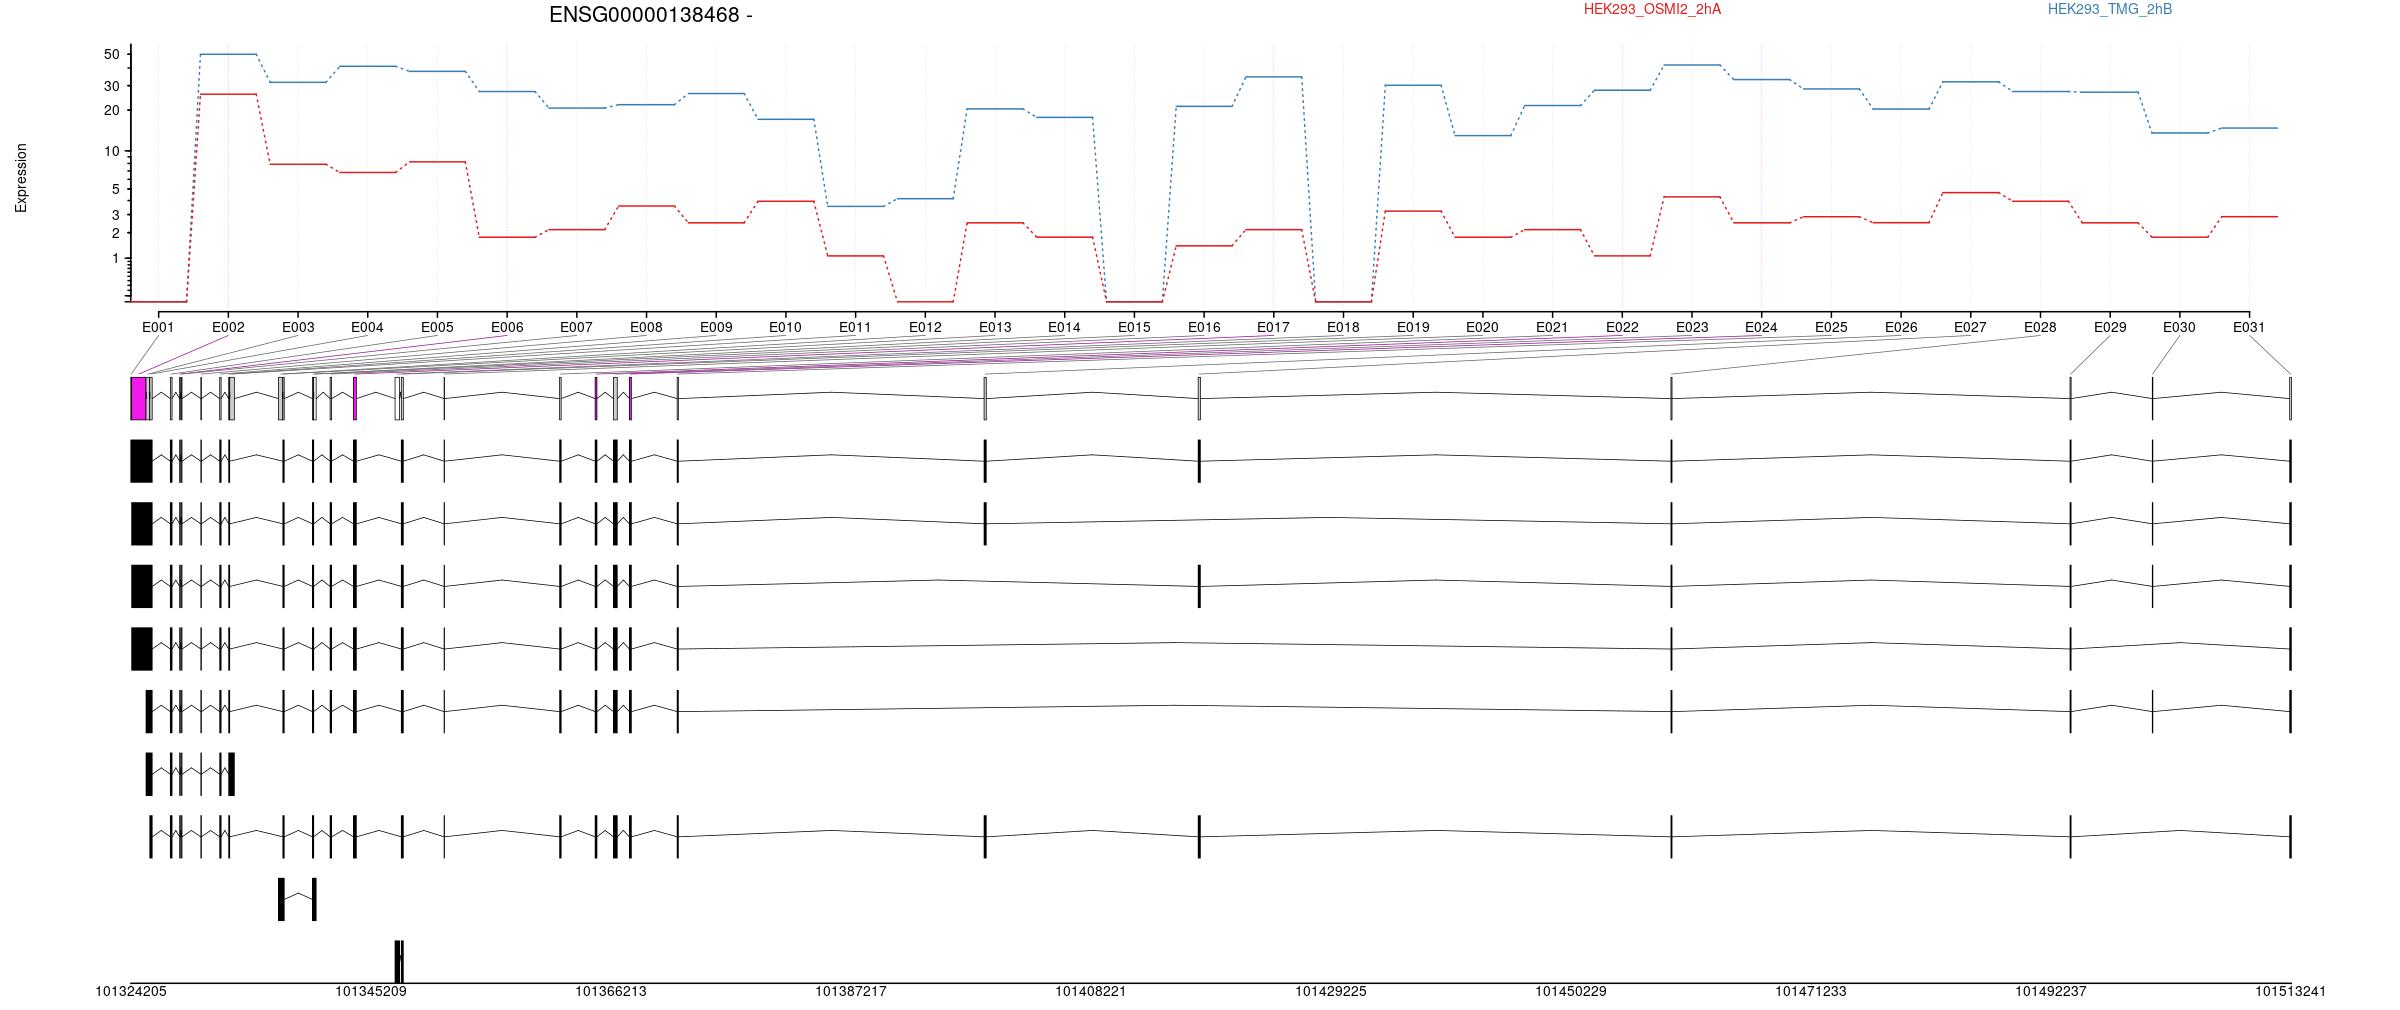The width and height of the screenshot is (2400, 1010).
Task: Click exon label E018
Action: point(1343,327)
